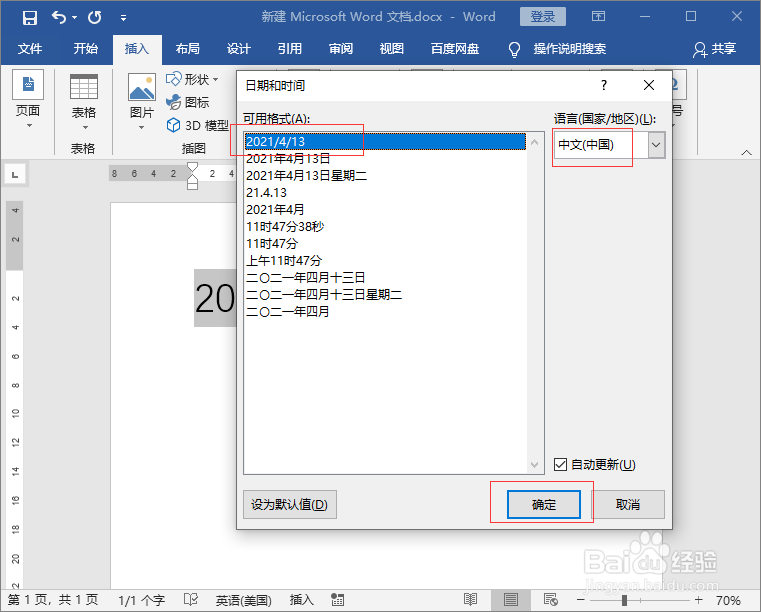Click the Redo/Repeat icon

pos(95,17)
